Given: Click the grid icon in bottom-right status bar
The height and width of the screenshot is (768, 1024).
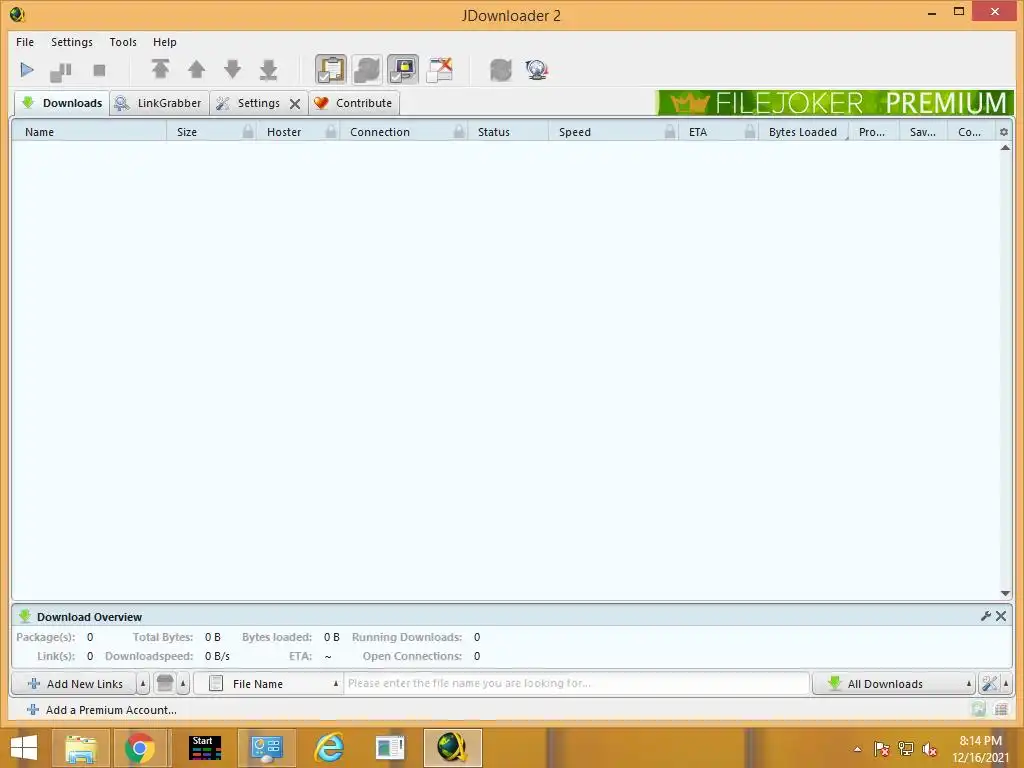Looking at the screenshot, I should [x=1001, y=709].
